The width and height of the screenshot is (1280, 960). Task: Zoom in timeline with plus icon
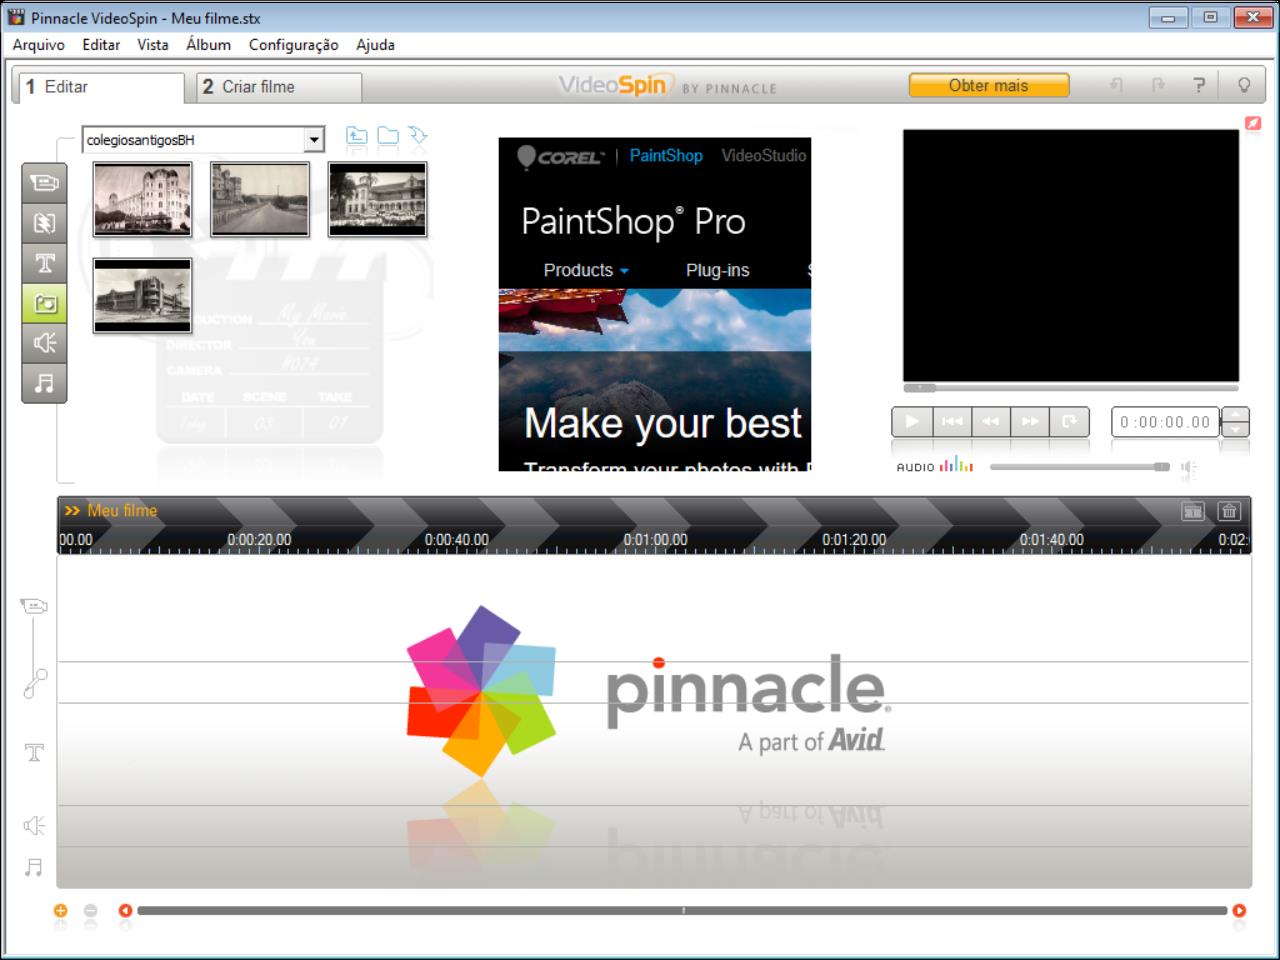pyautogui.click(x=60, y=910)
